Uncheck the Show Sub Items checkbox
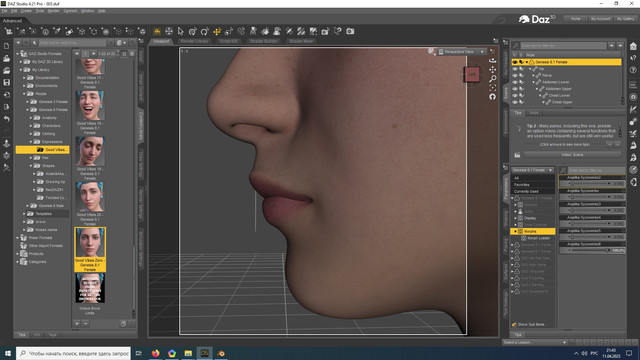 tap(514, 324)
